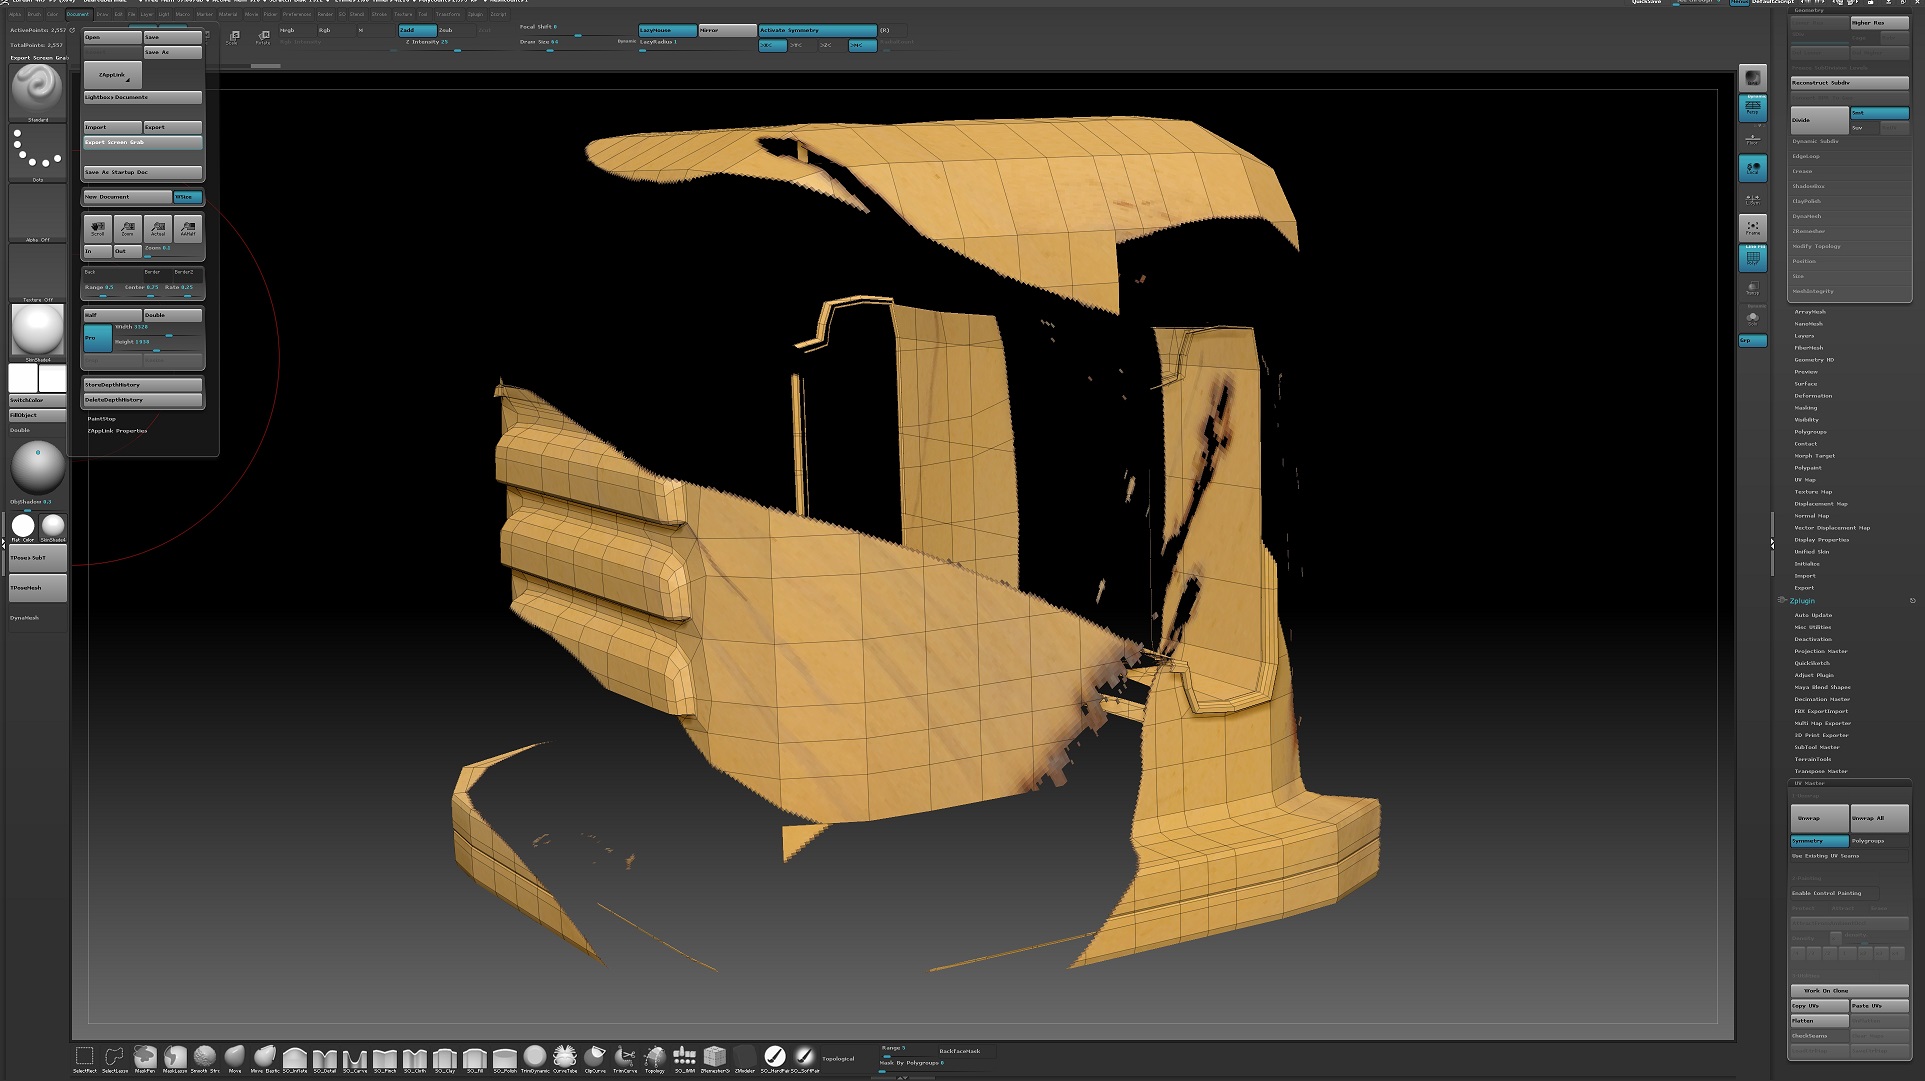The height and width of the screenshot is (1081, 1925).
Task: Click the Divide button
Action: [x=1819, y=120]
